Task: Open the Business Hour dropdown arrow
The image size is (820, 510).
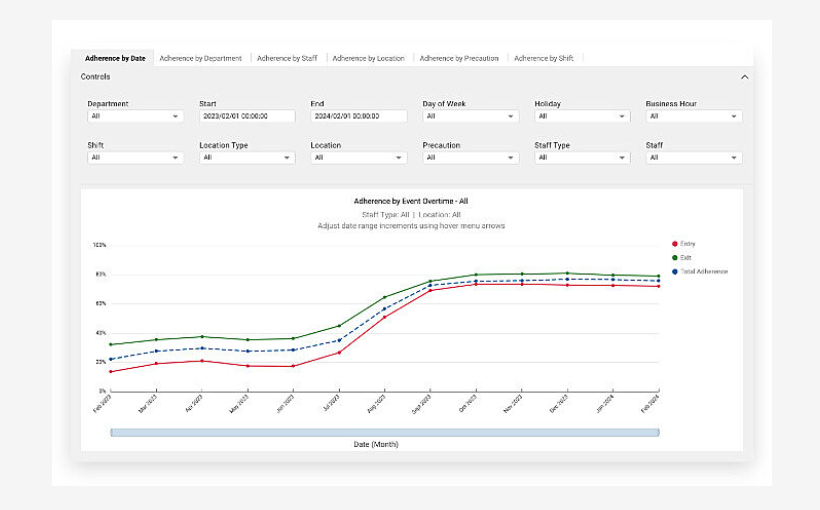Action: (734, 116)
